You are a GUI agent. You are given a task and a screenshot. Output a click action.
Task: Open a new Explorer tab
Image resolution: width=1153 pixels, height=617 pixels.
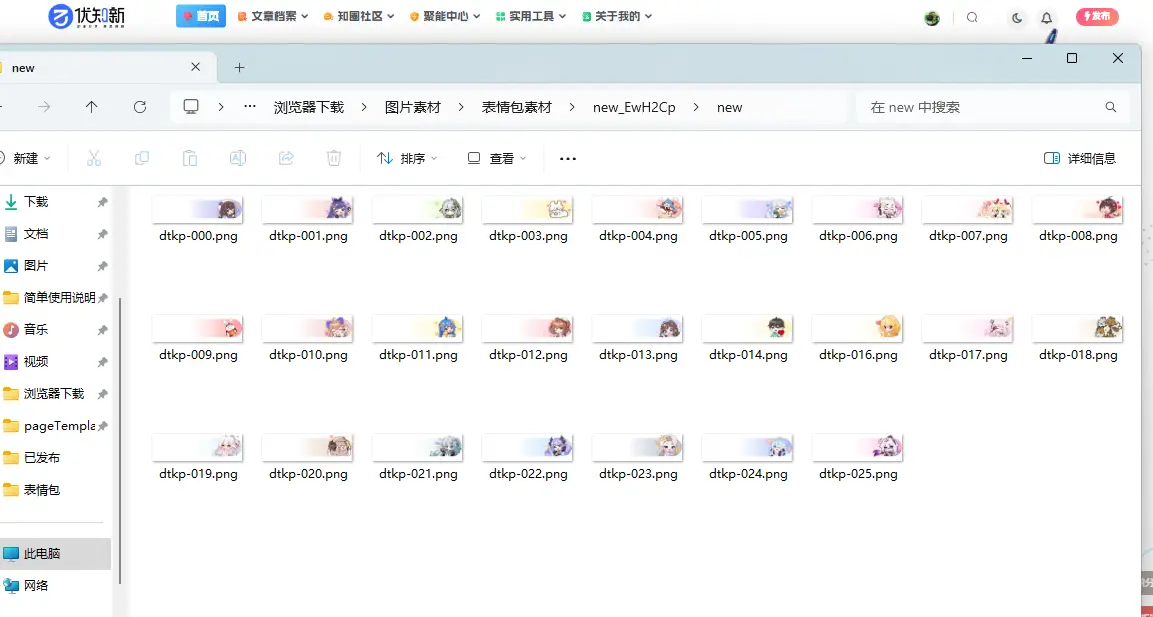239,68
